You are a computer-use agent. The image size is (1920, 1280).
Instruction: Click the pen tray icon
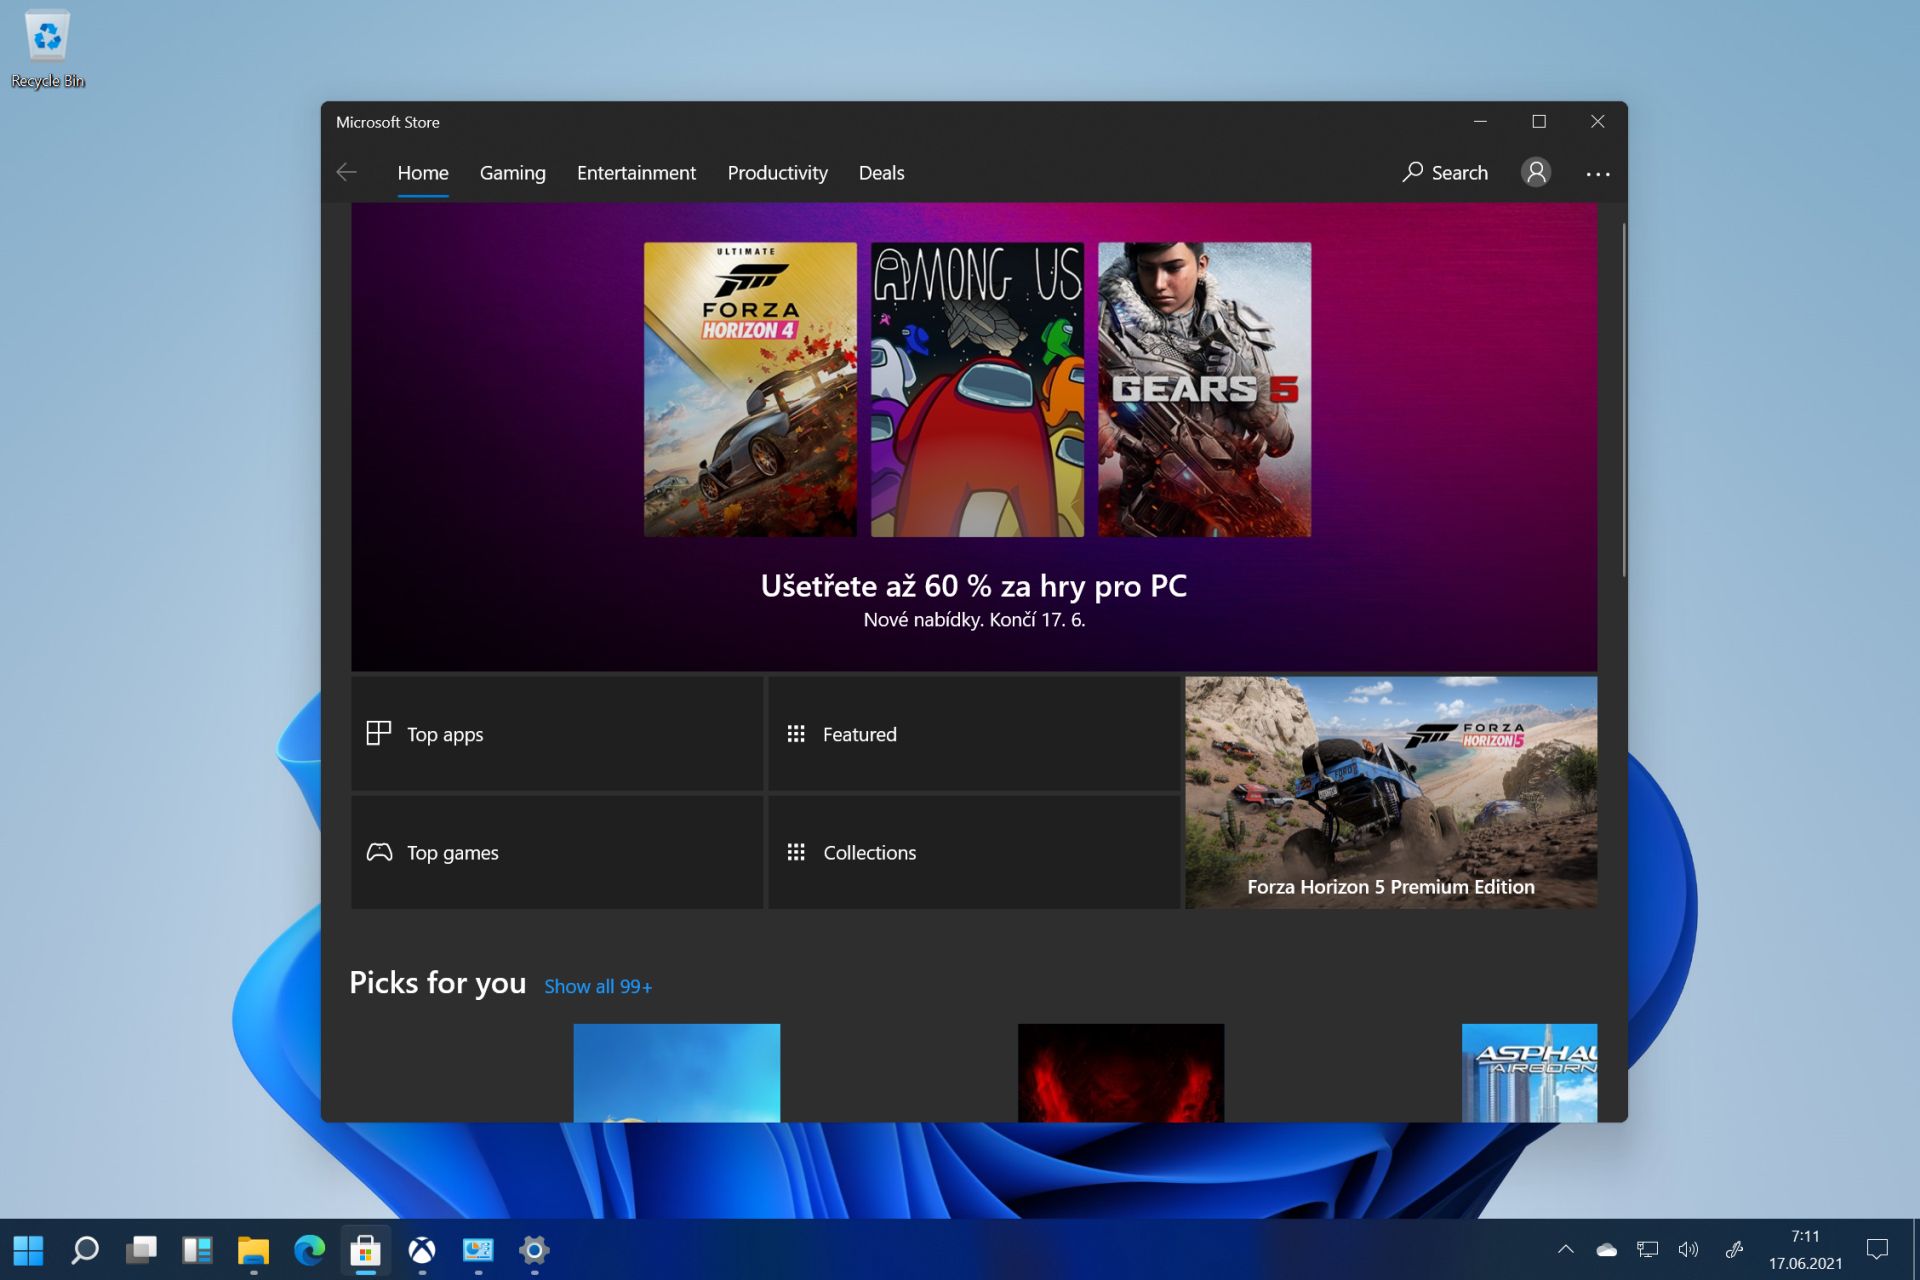click(x=1735, y=1249)
